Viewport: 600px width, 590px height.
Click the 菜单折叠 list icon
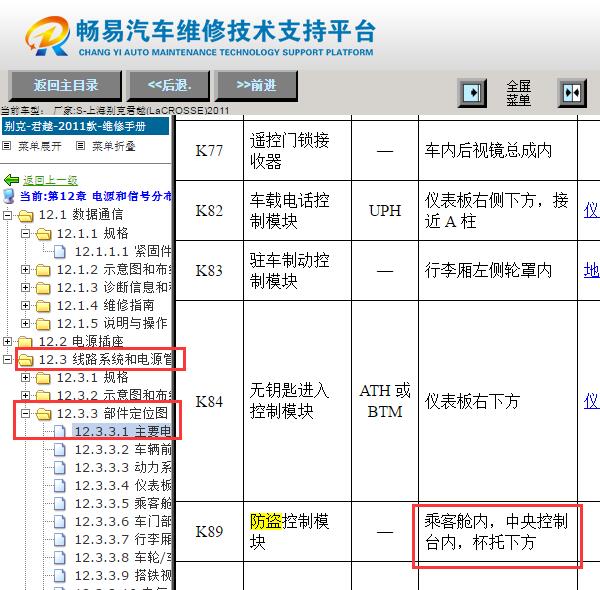(x=80, y=146)
